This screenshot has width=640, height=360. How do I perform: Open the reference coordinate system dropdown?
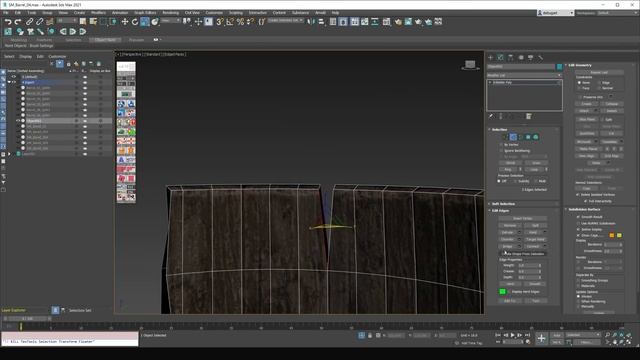coord(171,20)
